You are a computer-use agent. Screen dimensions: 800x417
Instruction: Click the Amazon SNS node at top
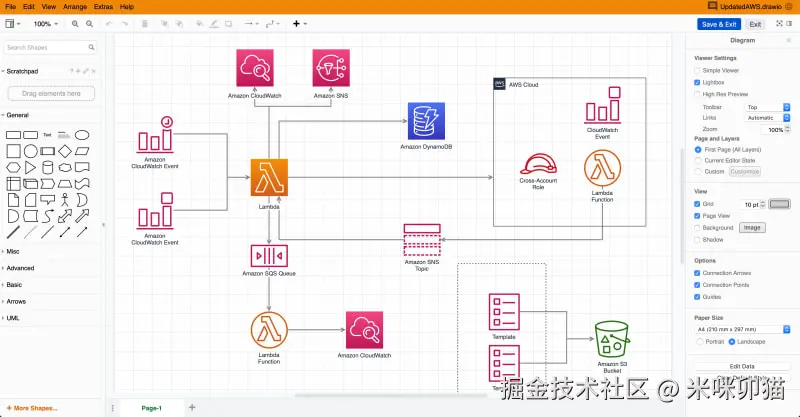click(331, 68)
